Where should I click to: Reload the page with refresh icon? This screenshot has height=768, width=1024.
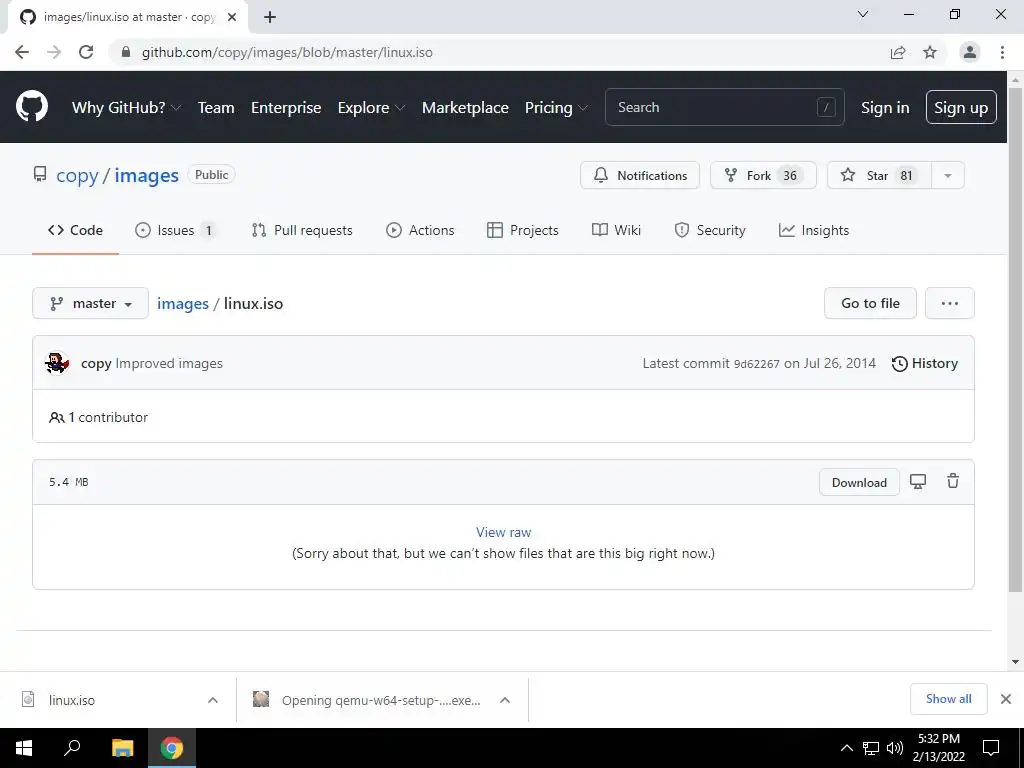pyautogui.click(x=86, y=52)
